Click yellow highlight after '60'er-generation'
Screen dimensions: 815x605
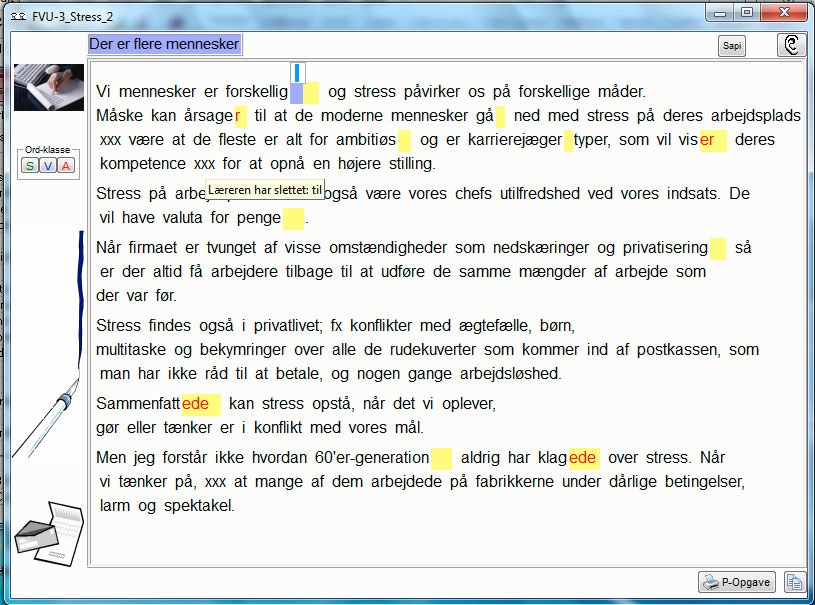click(x=441, y=458)
